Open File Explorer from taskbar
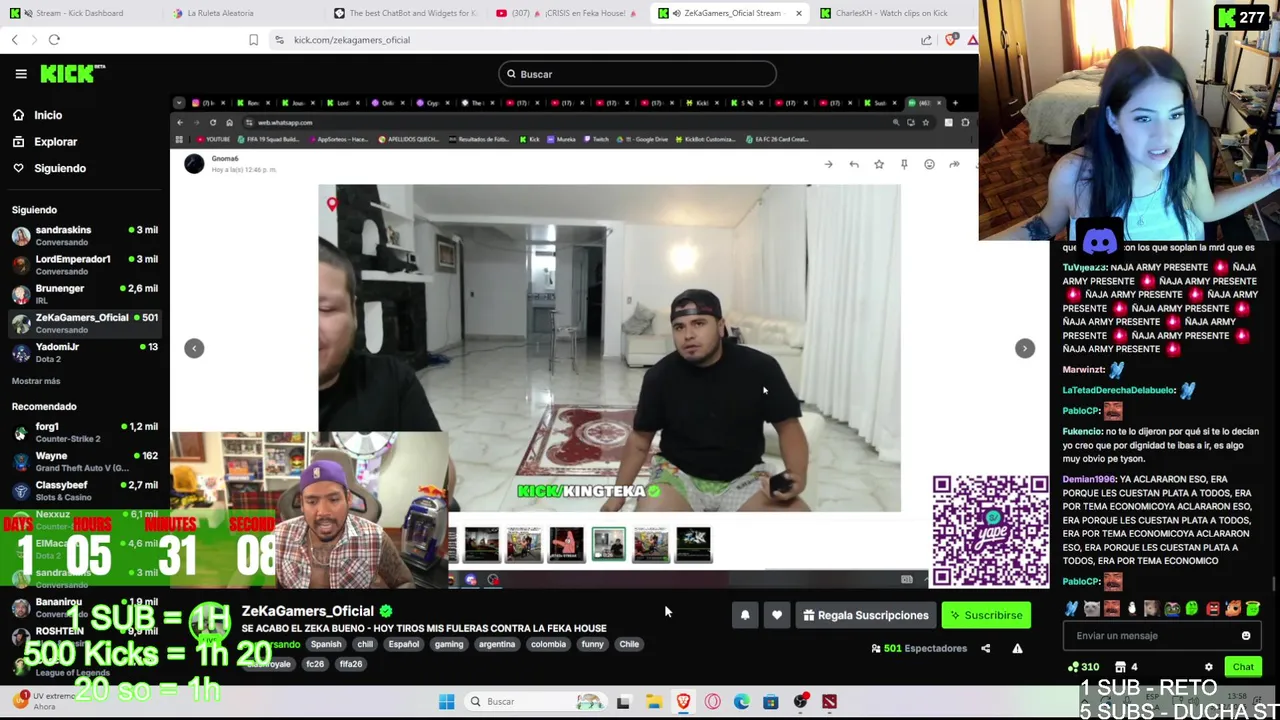 pos(653,701)
